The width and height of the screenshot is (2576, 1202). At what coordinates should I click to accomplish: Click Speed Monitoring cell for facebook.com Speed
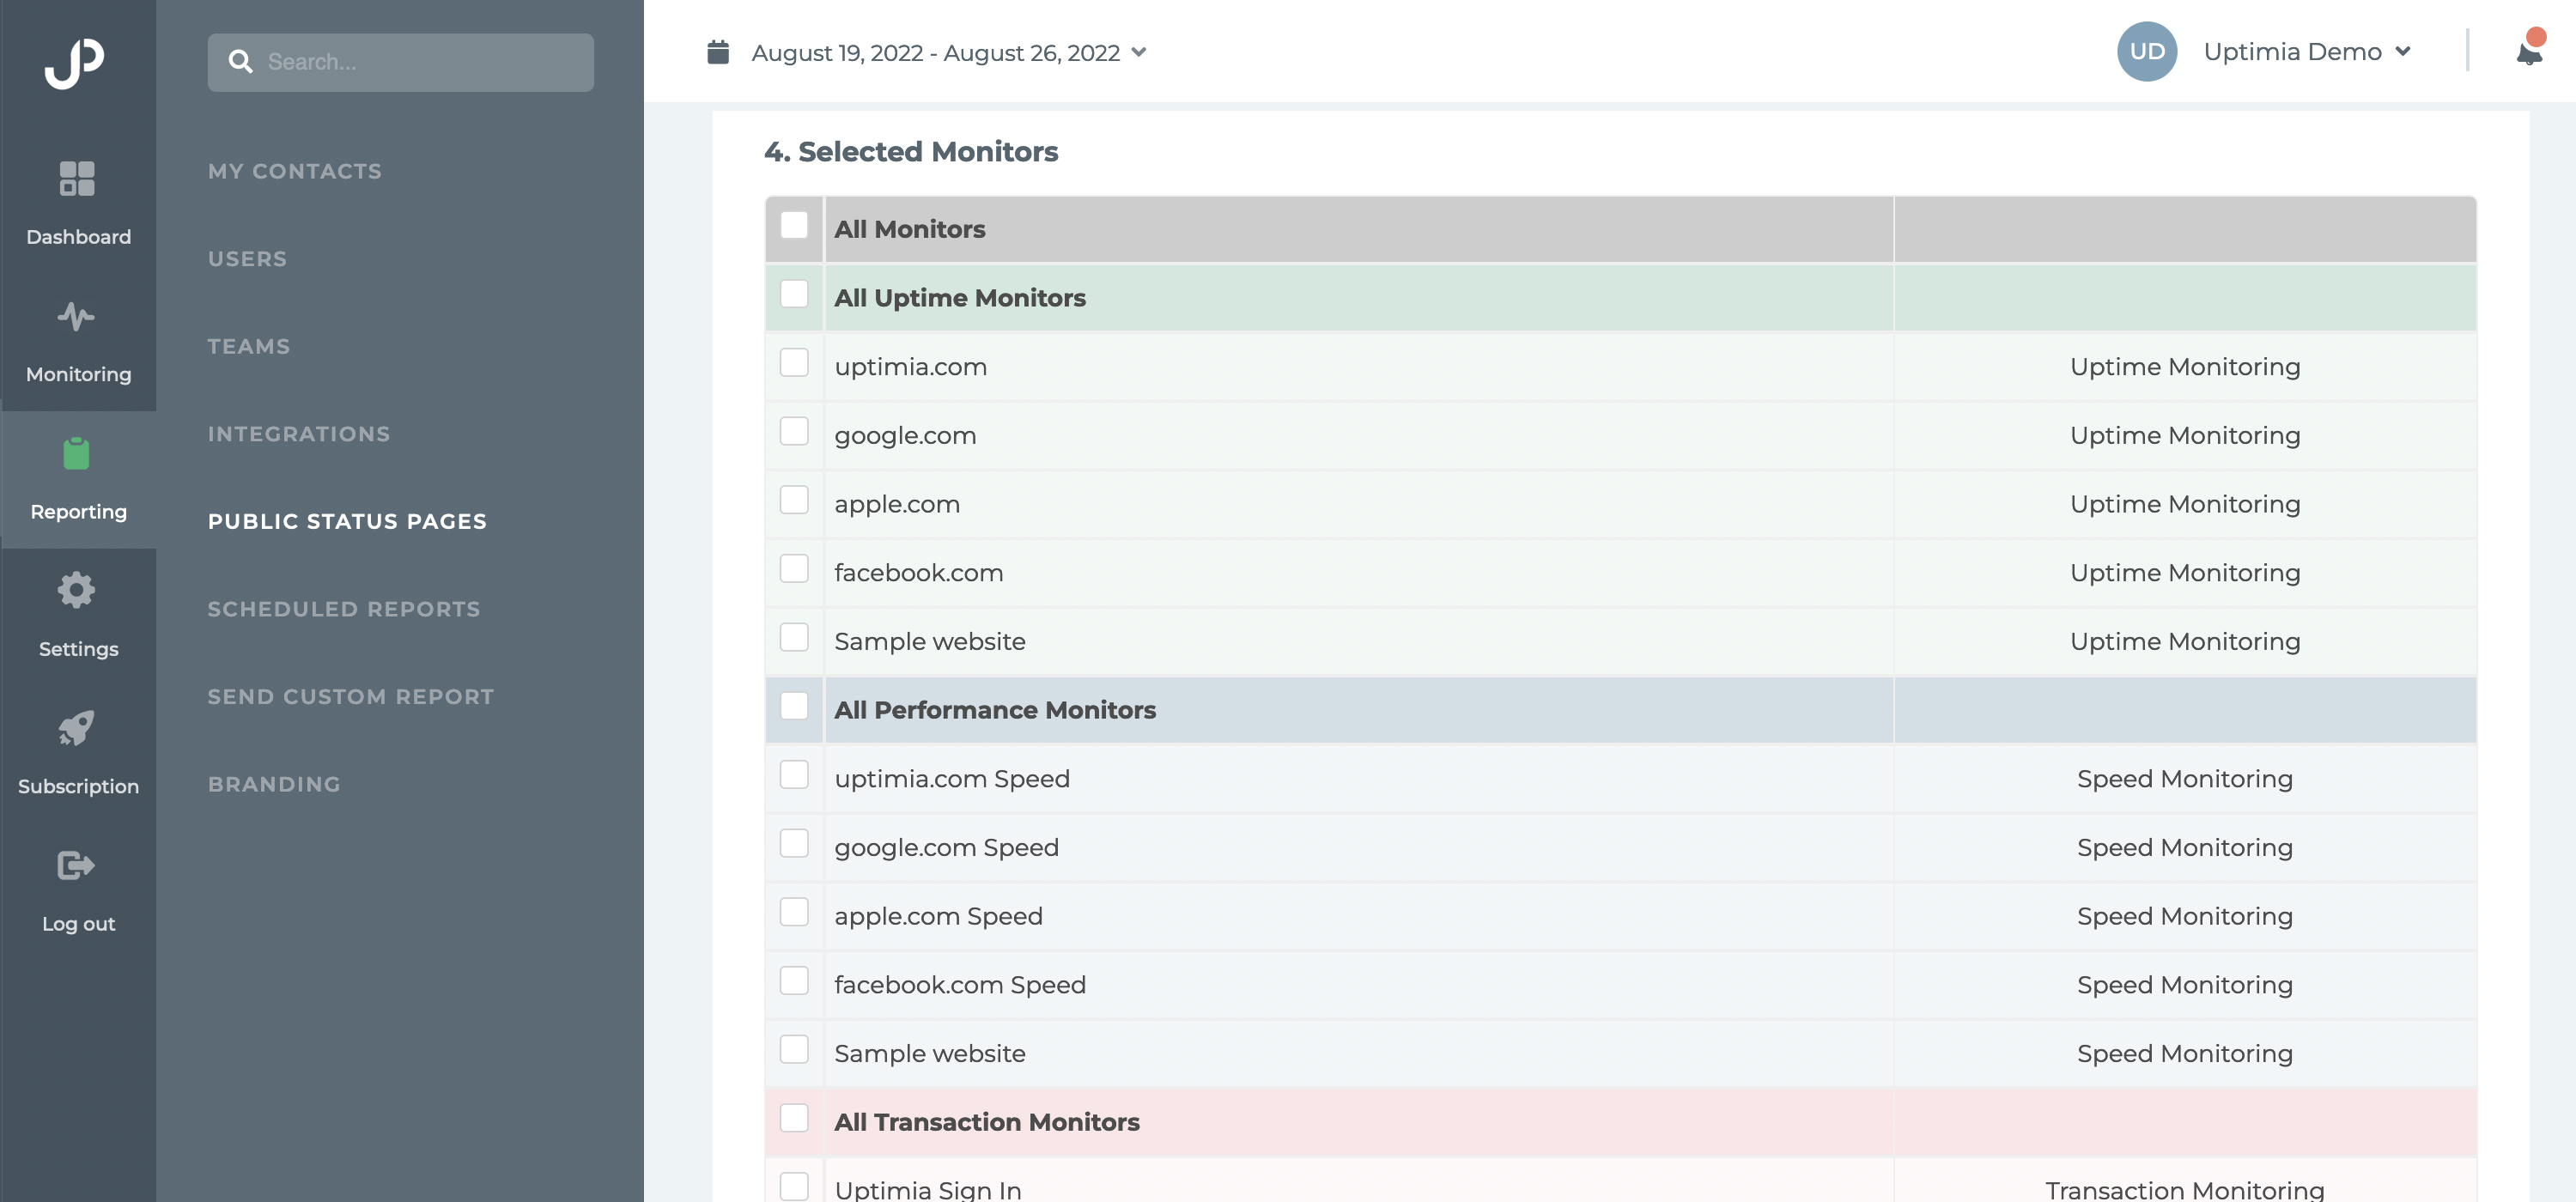[x=2184, y=985]
